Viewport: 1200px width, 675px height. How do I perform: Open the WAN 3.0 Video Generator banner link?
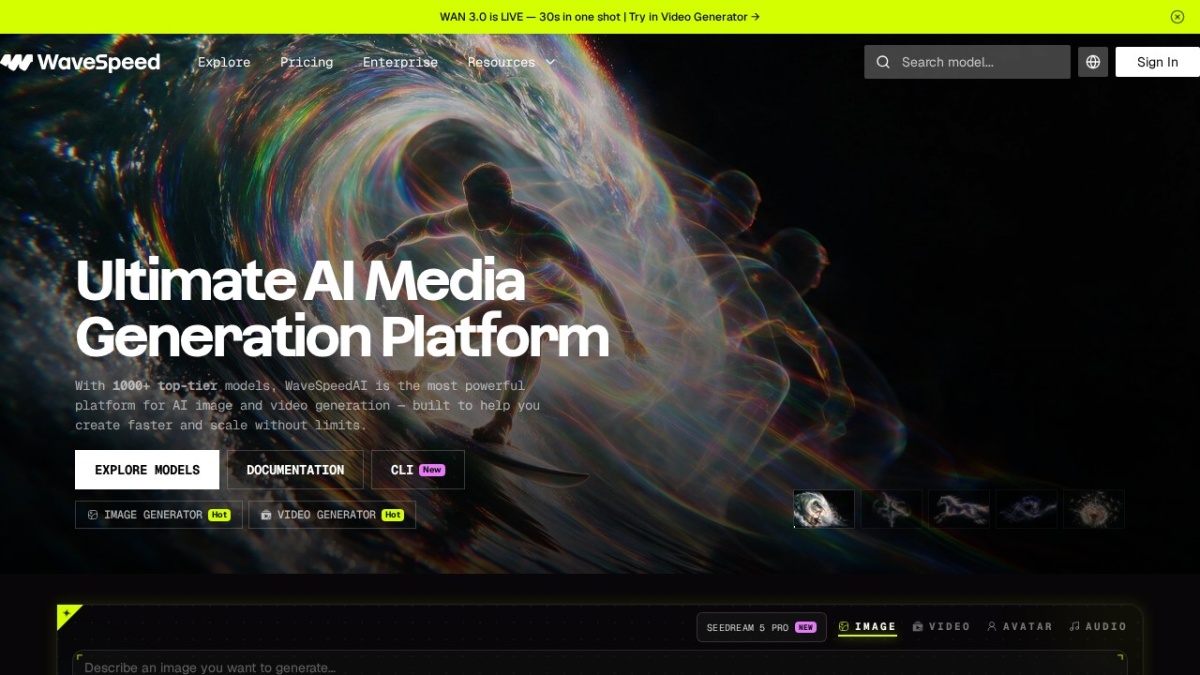(x=600, y=17)
